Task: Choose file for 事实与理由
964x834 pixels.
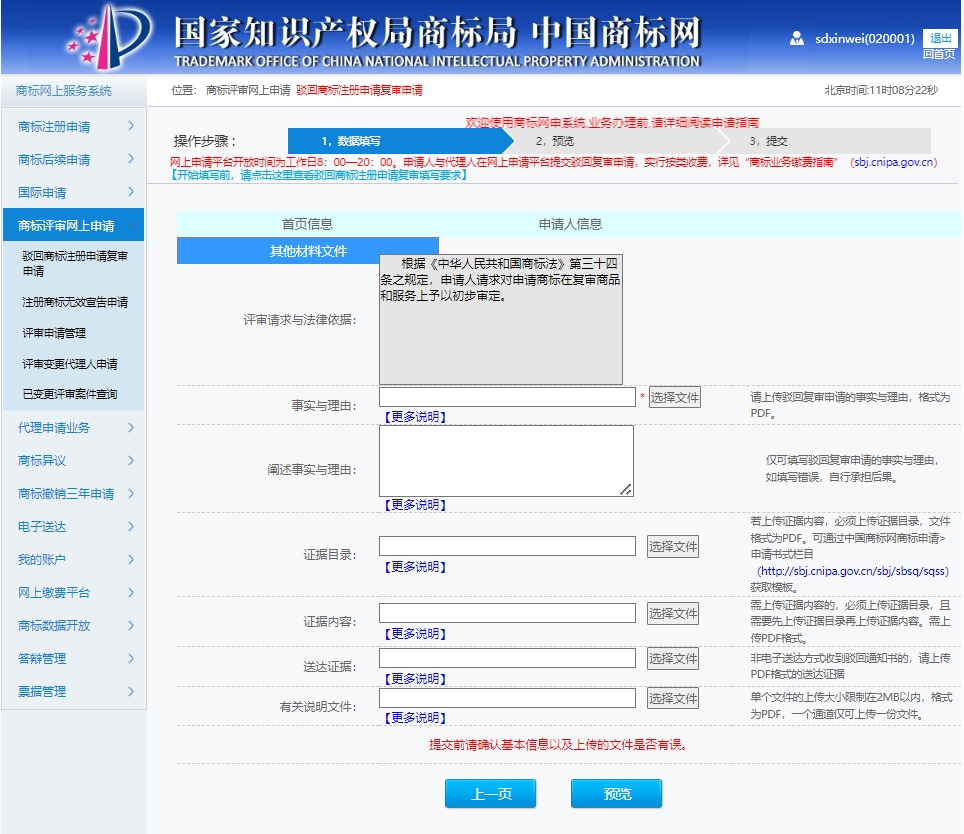Action: (674, 397)
